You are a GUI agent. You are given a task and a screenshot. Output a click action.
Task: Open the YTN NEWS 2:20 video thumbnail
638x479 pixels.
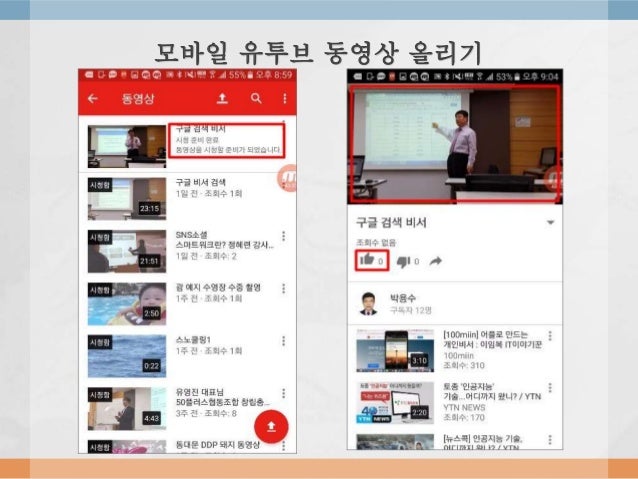click(x=395, y=403)
